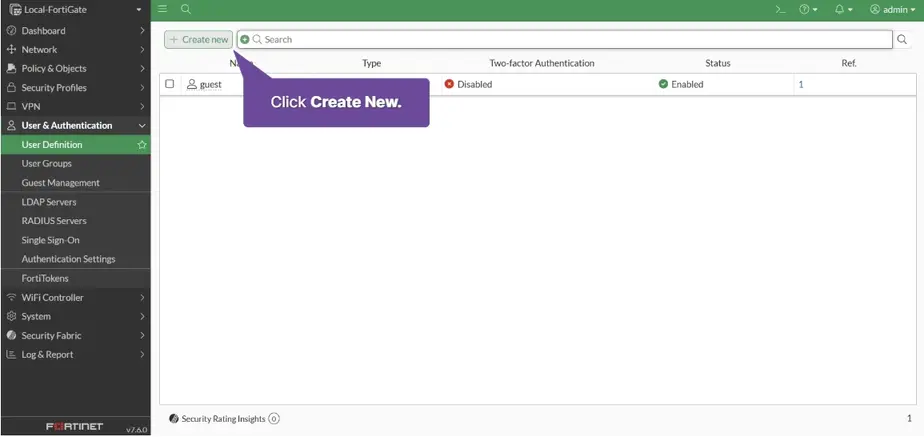Open the Security Fabric menu
Image resolution: width=924 pixels, height=437 pixels.
[x=75, y=336]
